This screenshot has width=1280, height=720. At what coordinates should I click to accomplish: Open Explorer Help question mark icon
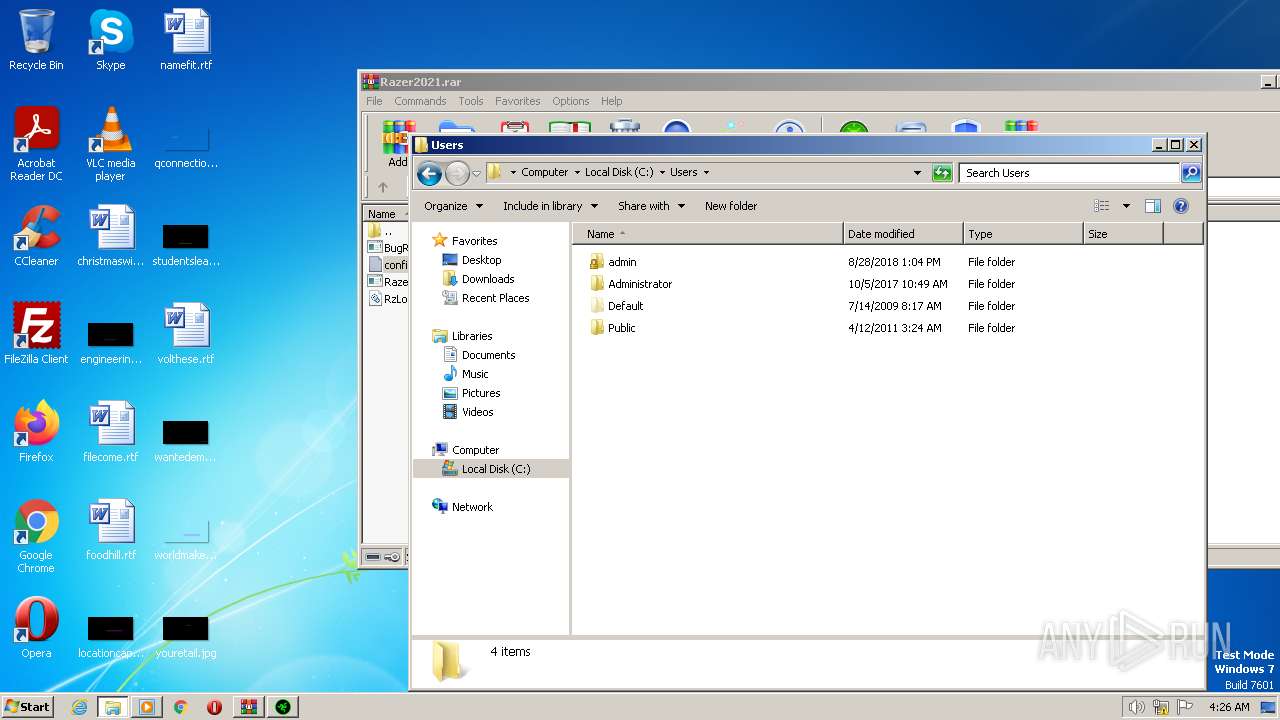click(x=1181, y=206)
